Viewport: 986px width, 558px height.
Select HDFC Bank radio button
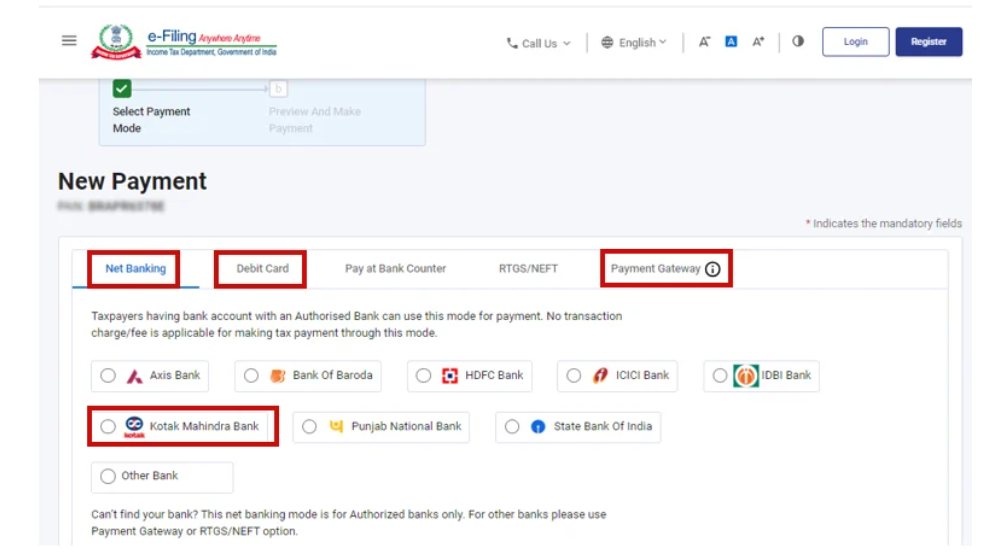click(x=423, y=376)
